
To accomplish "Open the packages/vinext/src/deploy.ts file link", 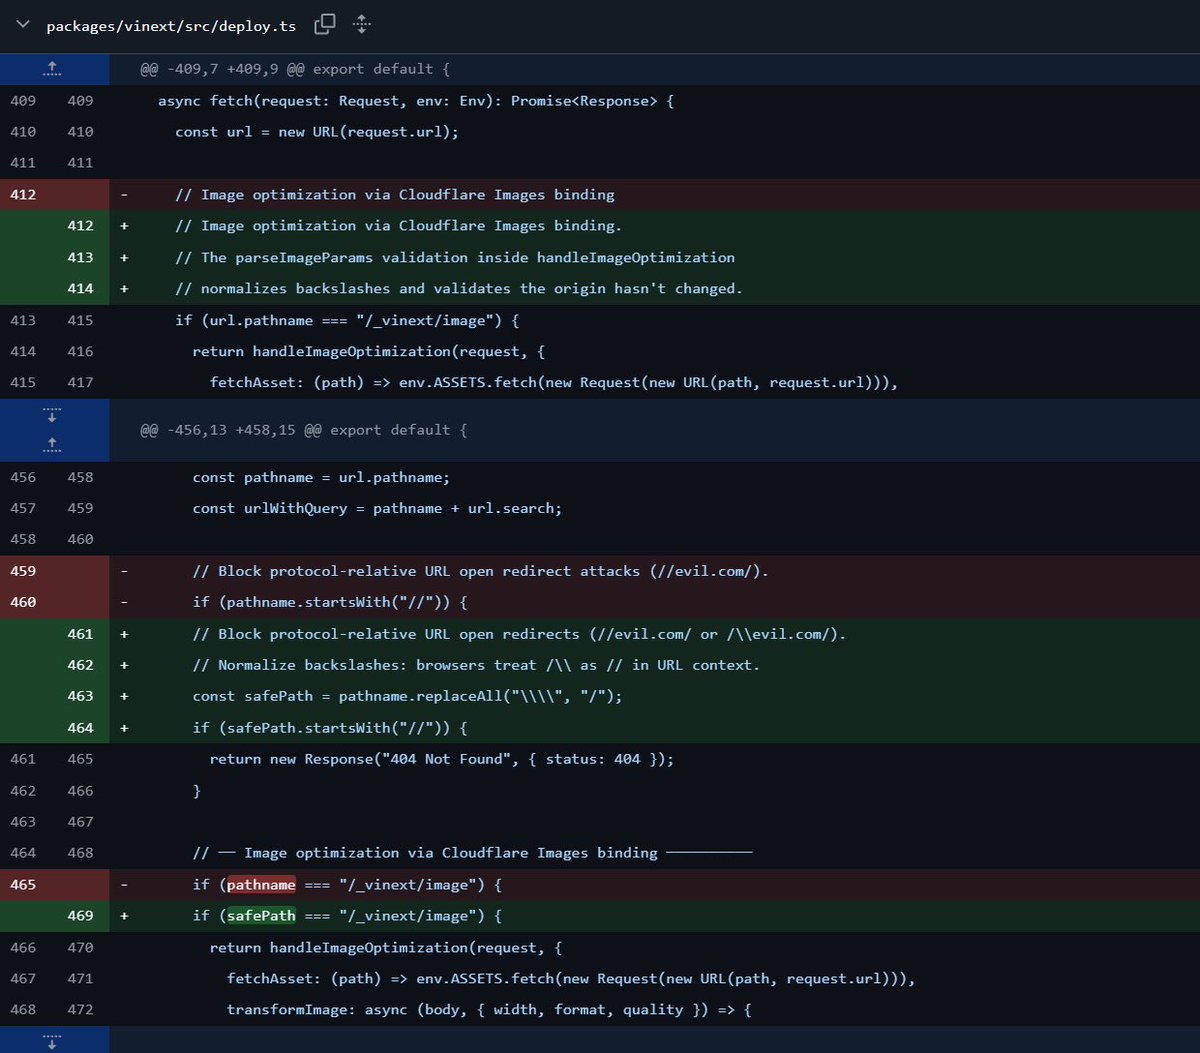I will [171, 26].
